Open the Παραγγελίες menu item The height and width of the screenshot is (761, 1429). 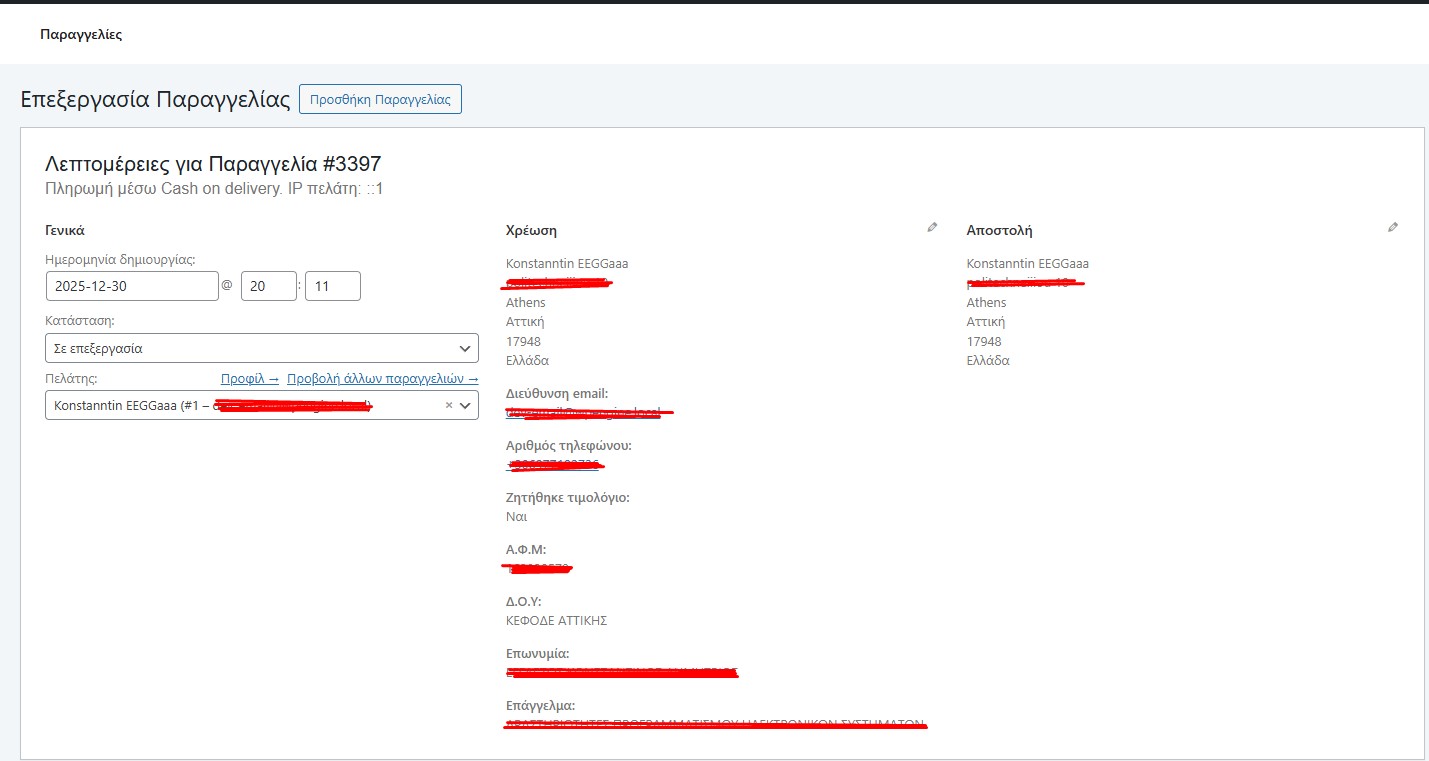(81, 34)
